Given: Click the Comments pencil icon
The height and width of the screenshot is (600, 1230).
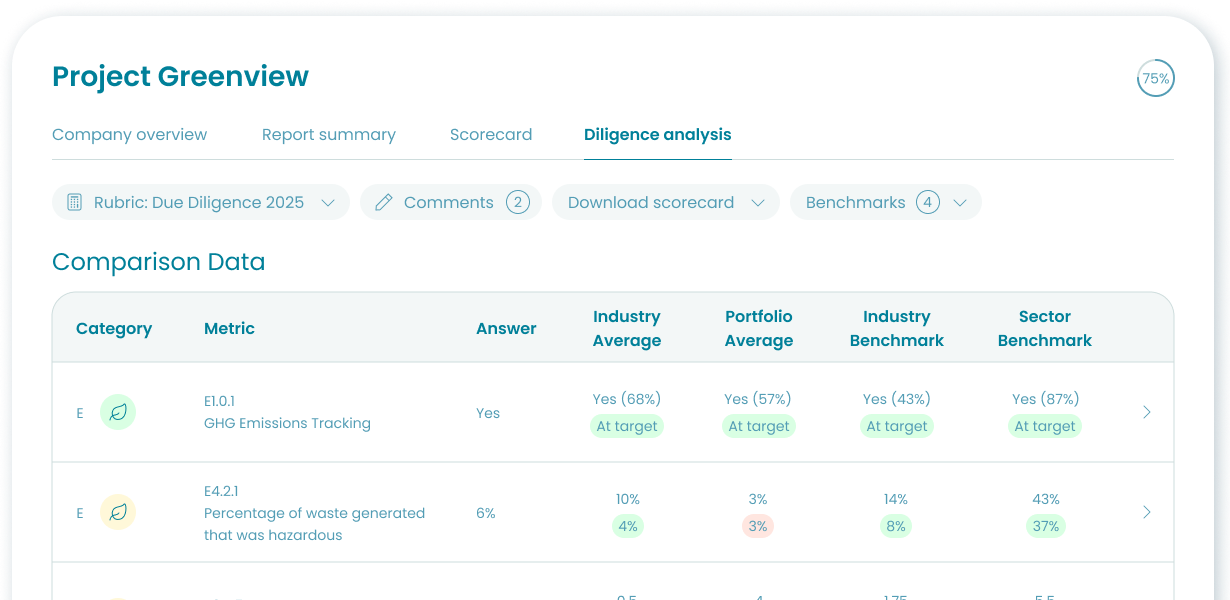Looking at the screenshot, I should 383,202.
